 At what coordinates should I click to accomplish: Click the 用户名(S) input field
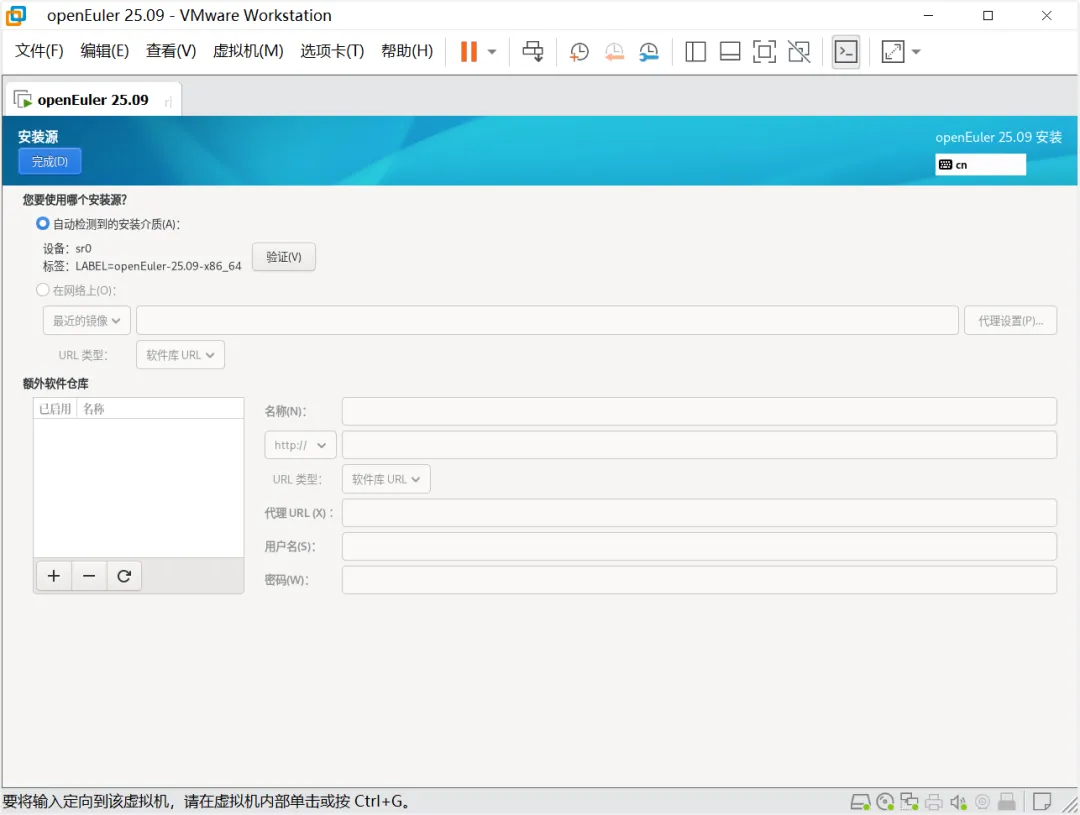pyautogui.click(x=699, y=546)
